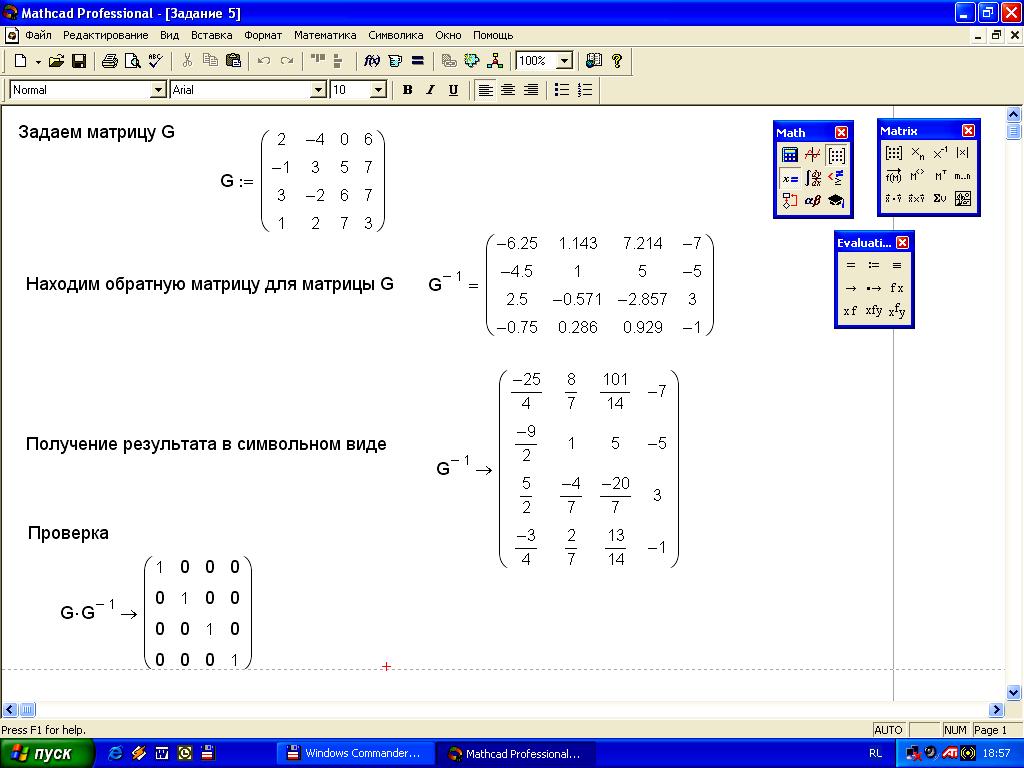Close the Math palette
1024x768 pixels.
tap(841, 133)
